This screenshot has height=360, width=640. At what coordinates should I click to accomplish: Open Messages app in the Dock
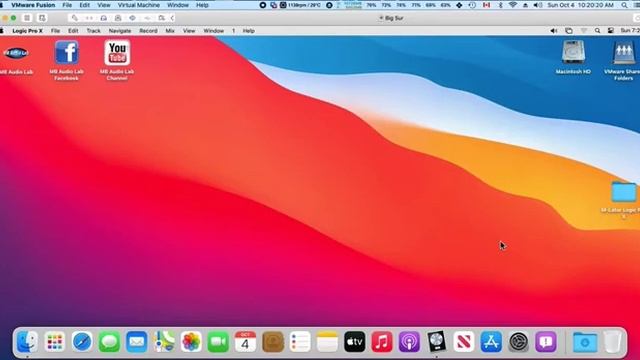[109, 342]
